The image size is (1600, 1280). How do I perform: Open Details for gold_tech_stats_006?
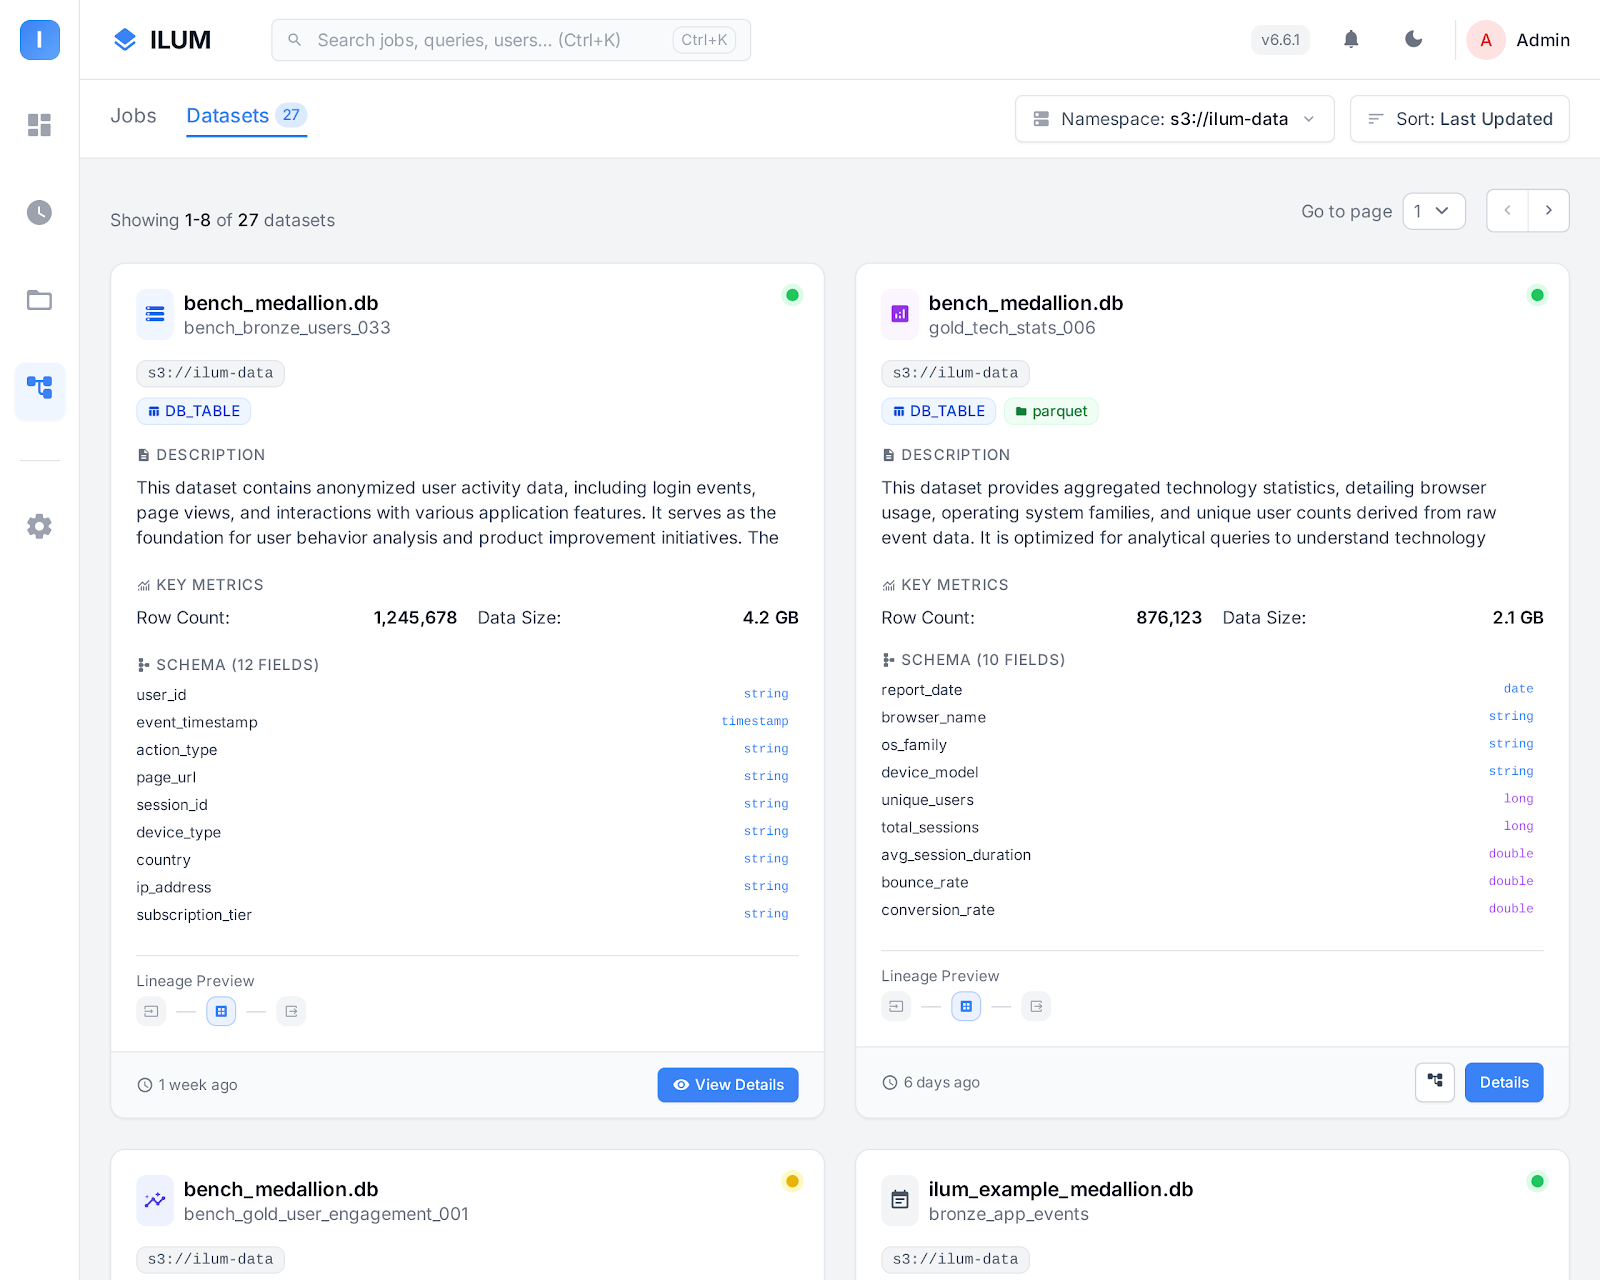tap(1503, 1082)
